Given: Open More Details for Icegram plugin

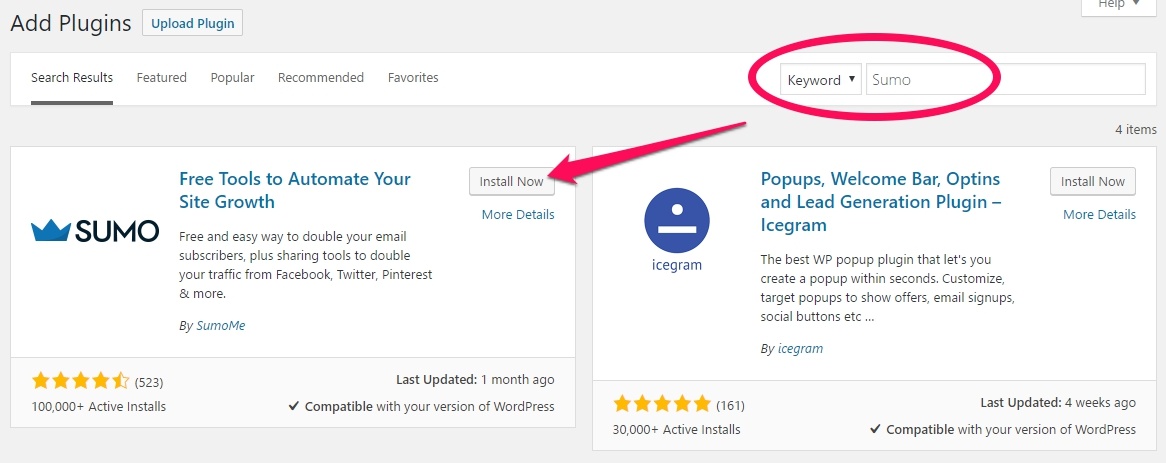Looking at the screenshot, I should pos(1099,215).
